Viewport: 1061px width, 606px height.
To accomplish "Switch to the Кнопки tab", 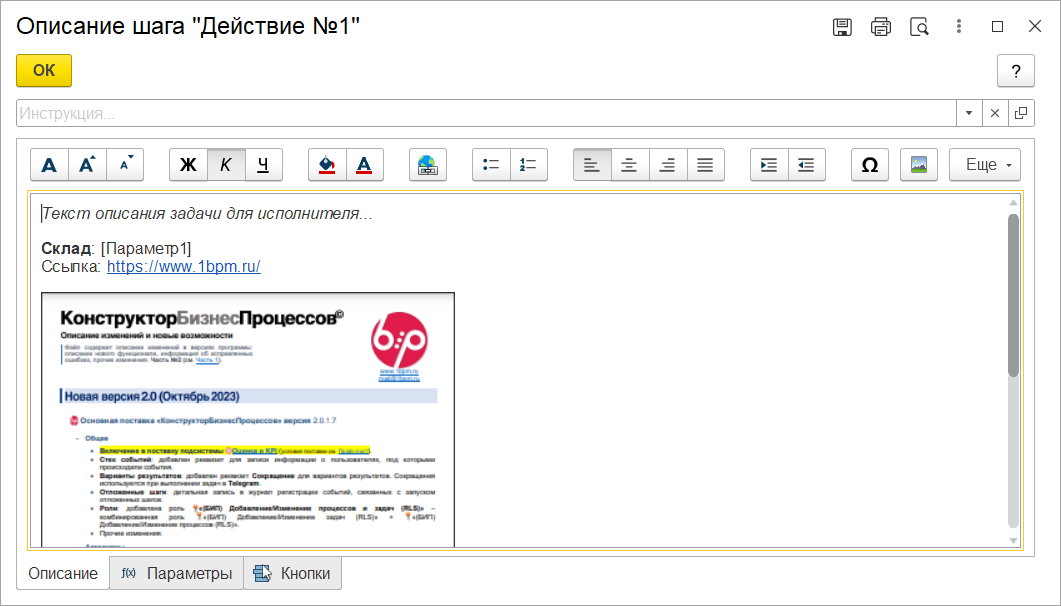I will (x=292, y=574).
